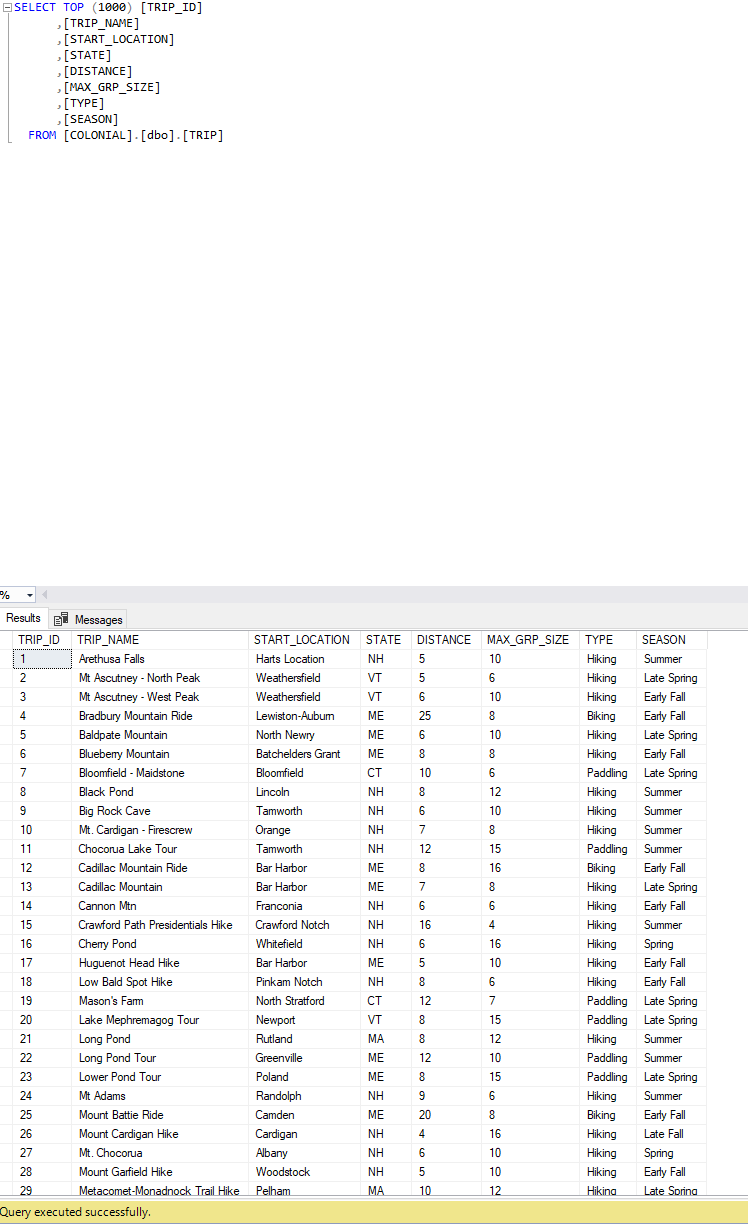Viewport: 748px width, 1224px height.
Task: Select the START_LOCATION column header
Action: [302, 640]
